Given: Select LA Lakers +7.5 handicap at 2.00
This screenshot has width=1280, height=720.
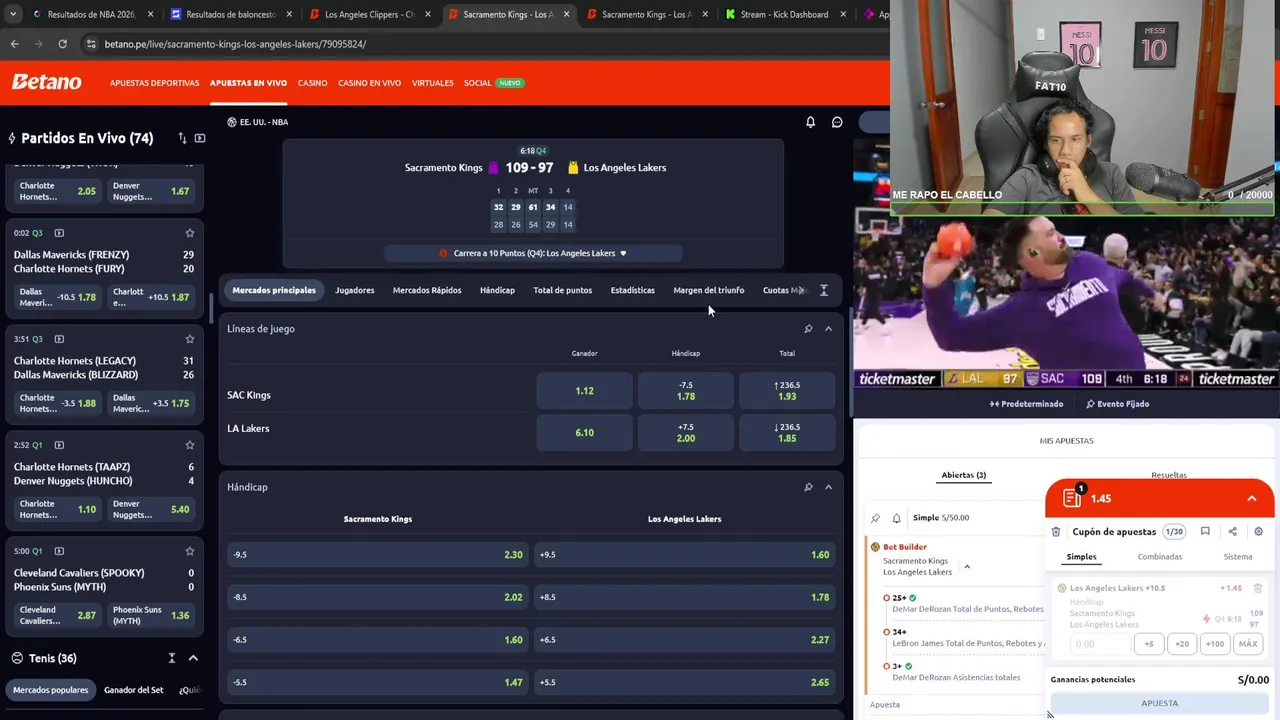Looking at the screenshot, I should (686, 432).
